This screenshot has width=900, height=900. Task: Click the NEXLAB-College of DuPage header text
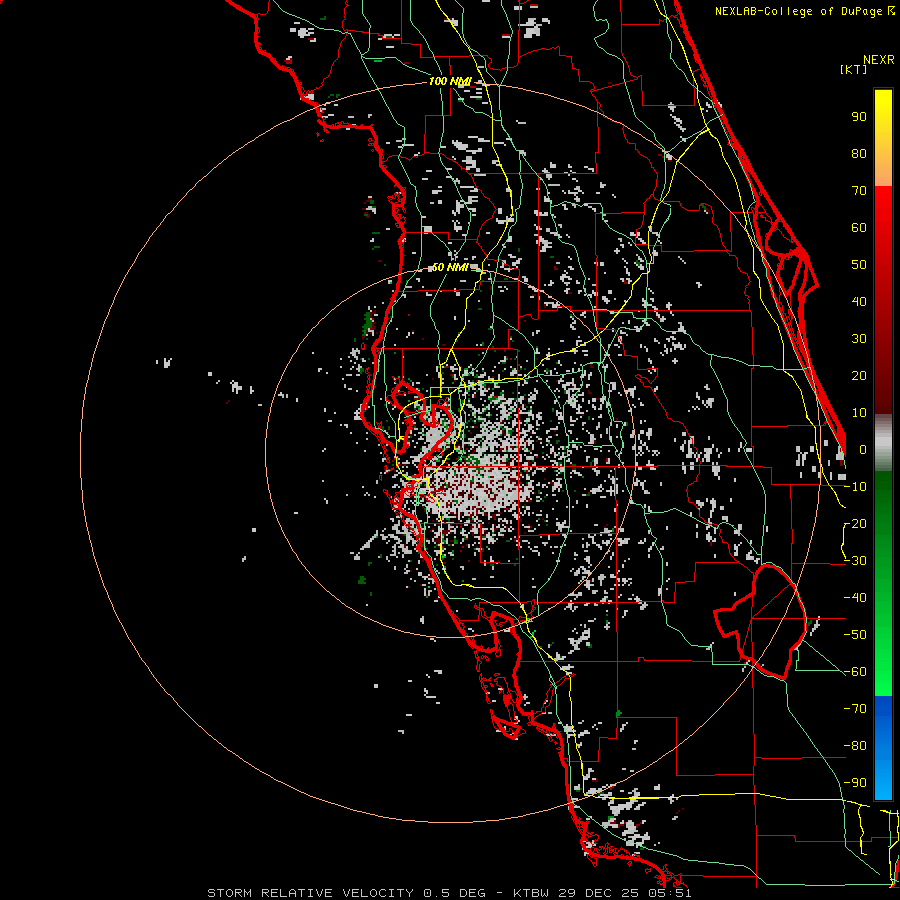[x=798, y=11]
